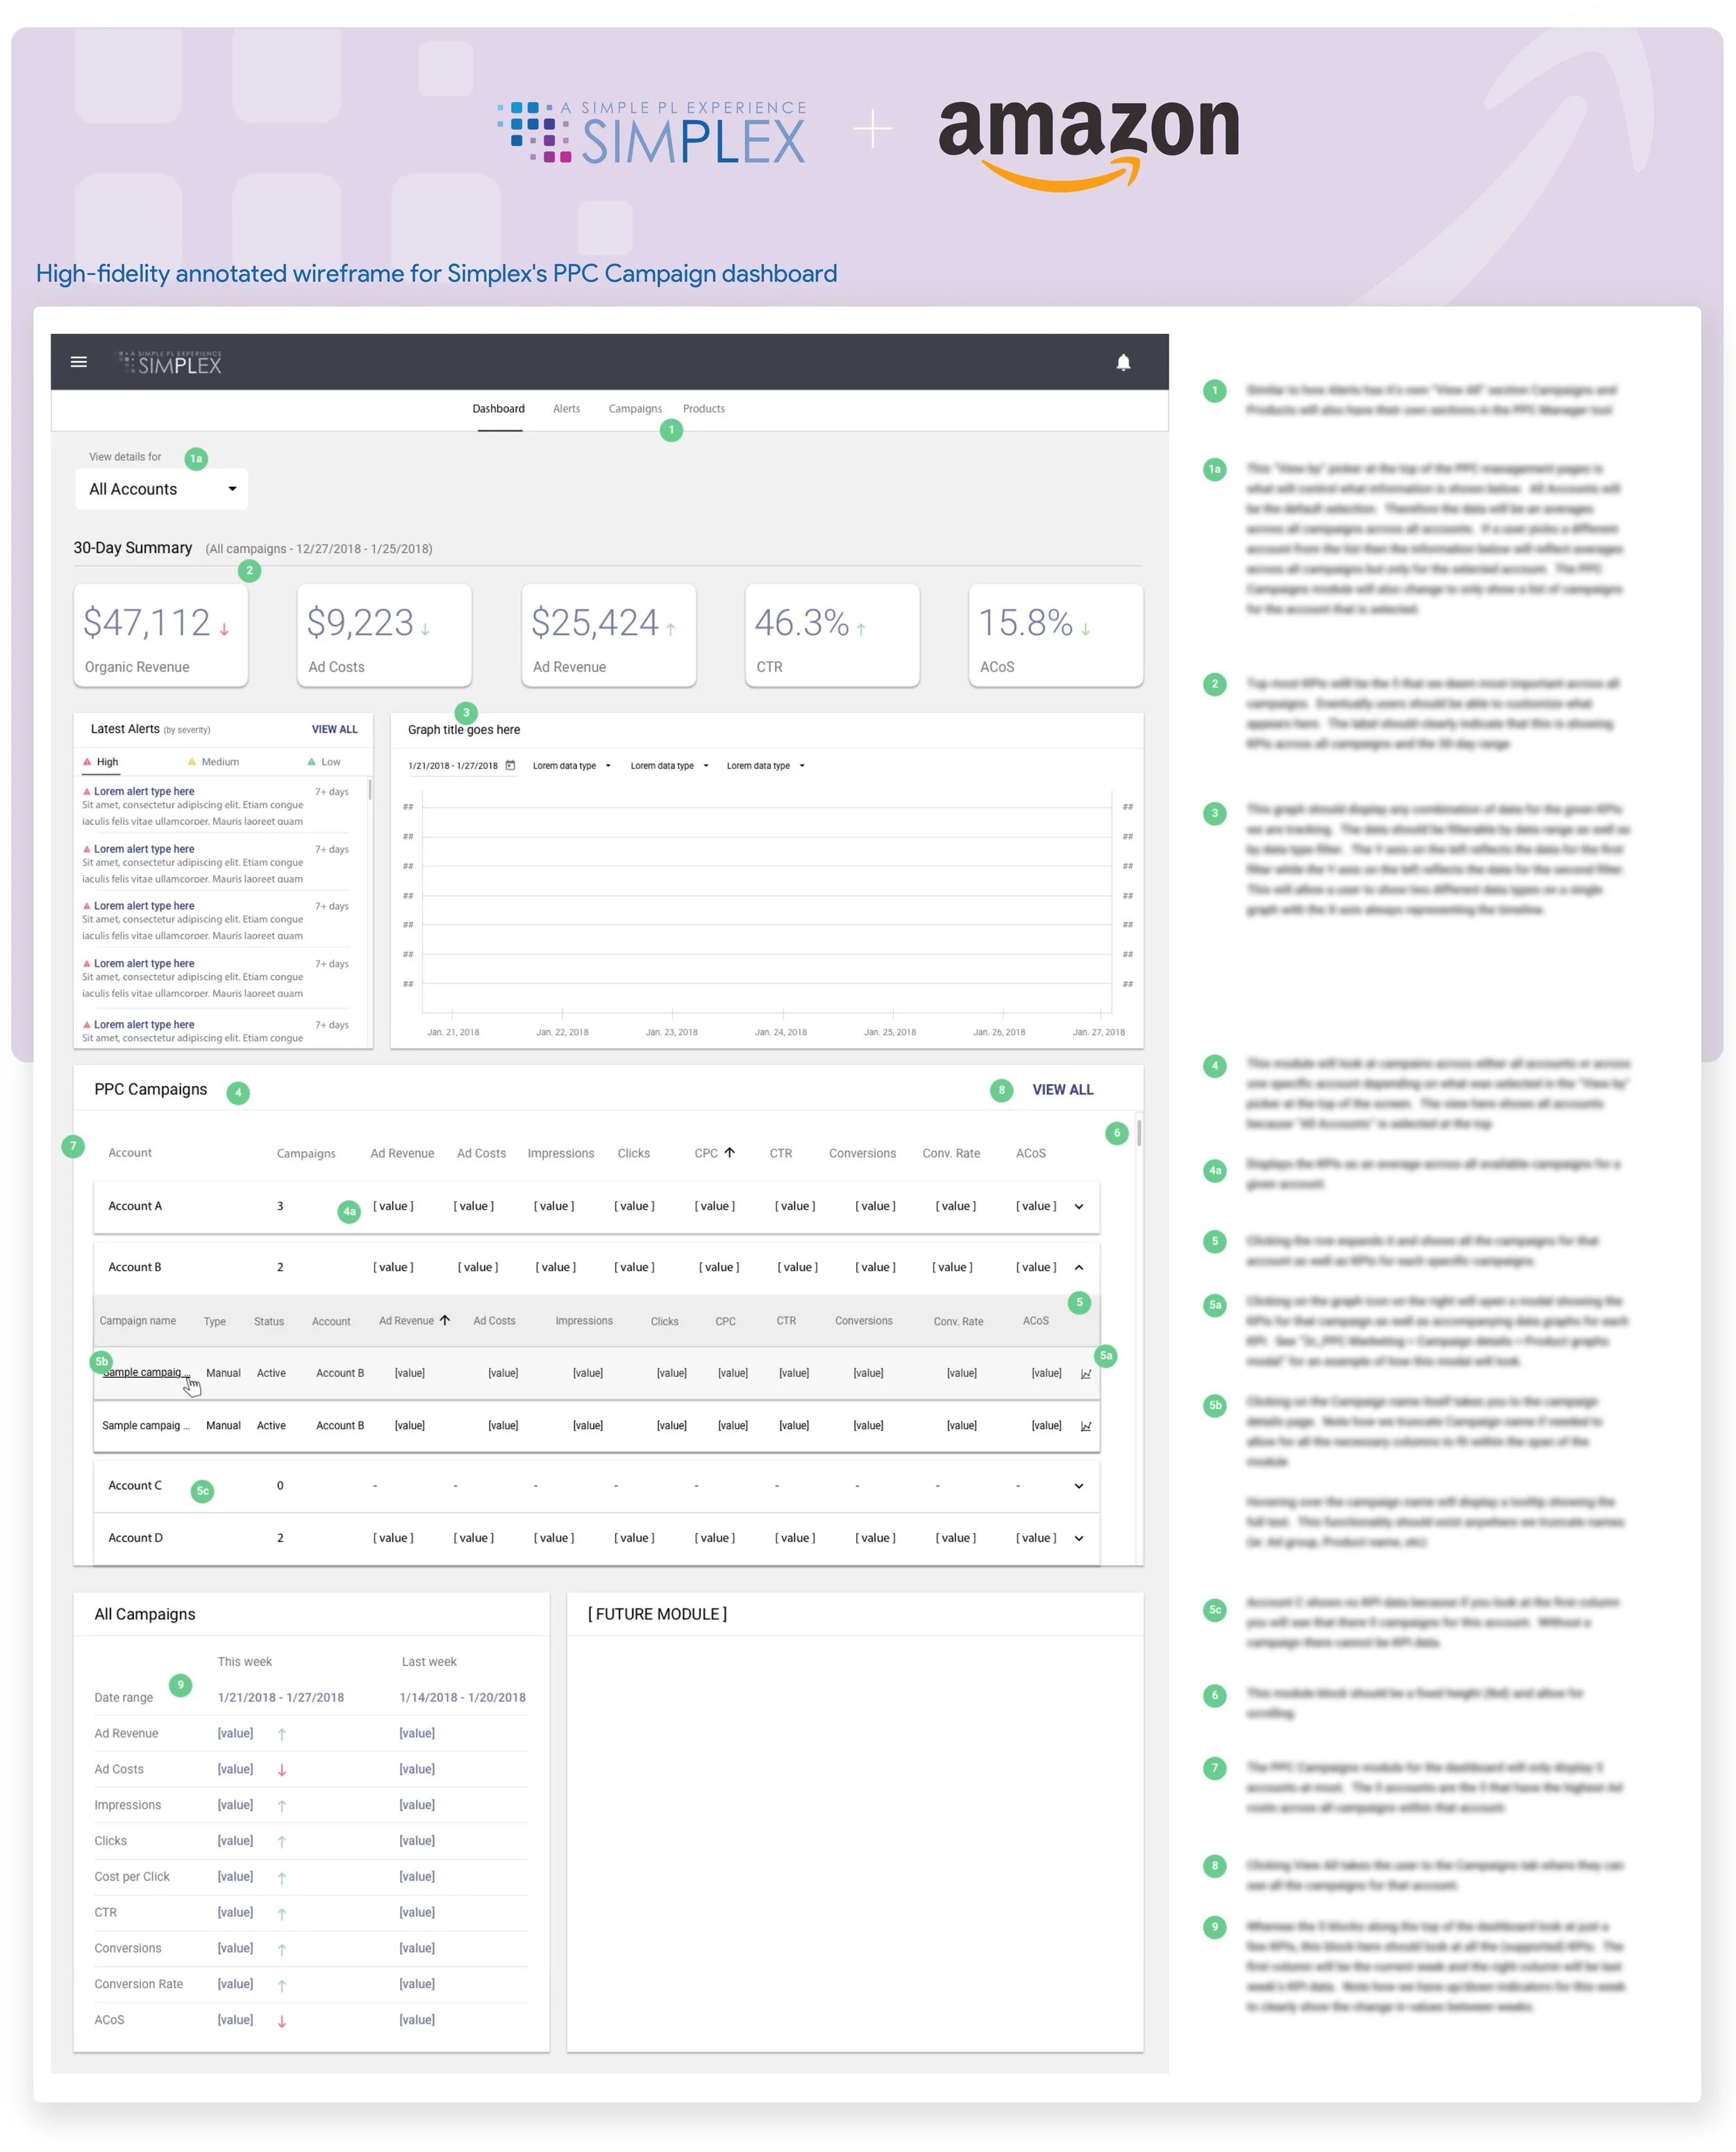Collapse the Account B row chevron

pos(1079,1268)
